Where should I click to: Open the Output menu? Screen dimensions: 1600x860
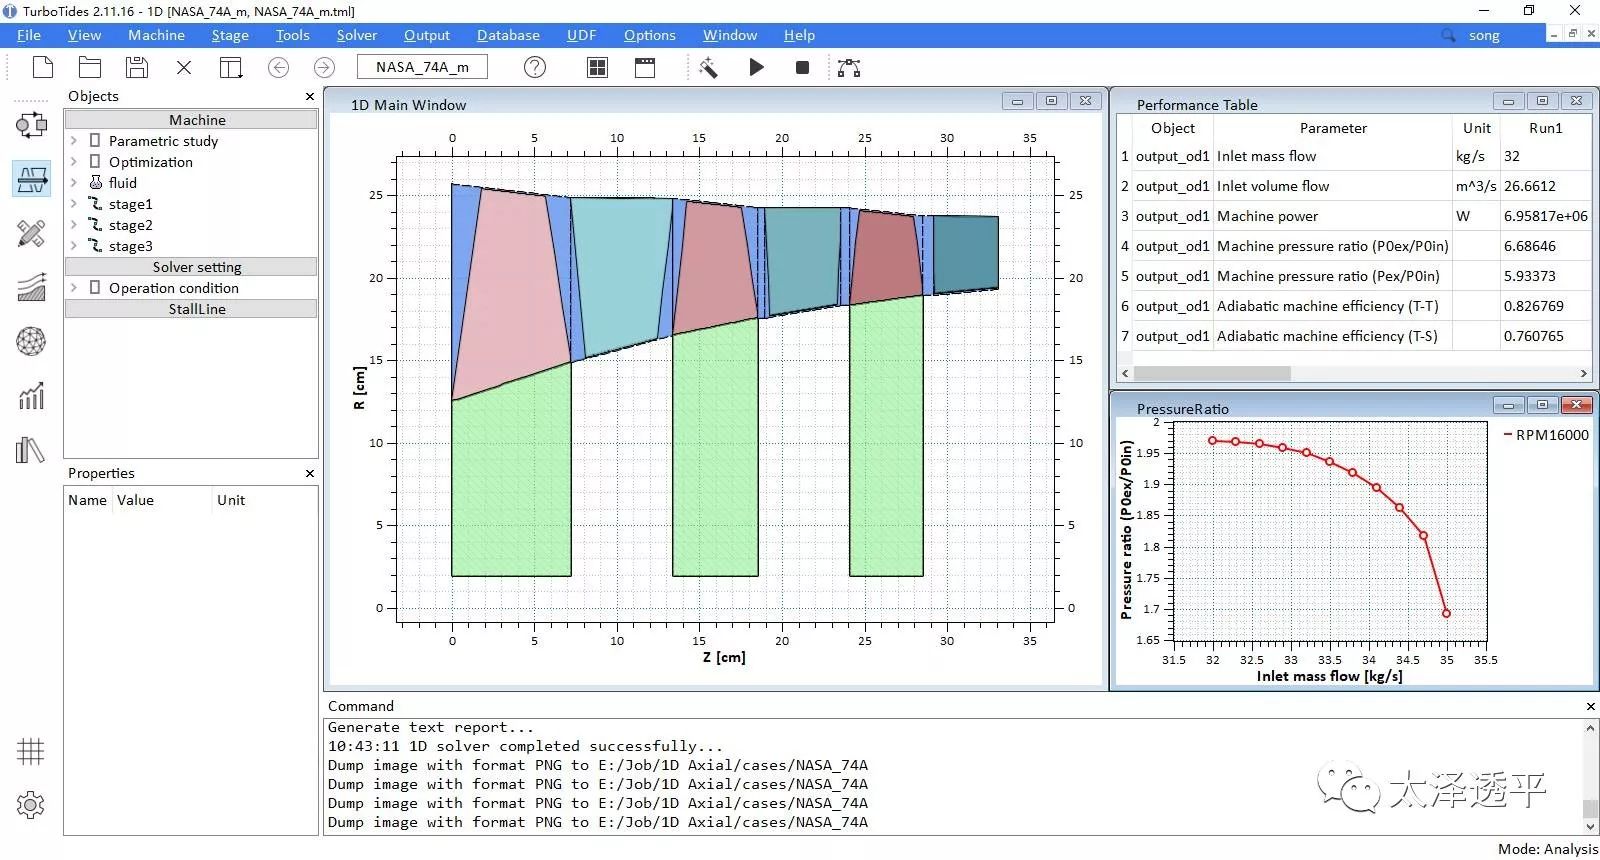coord(427,35)
